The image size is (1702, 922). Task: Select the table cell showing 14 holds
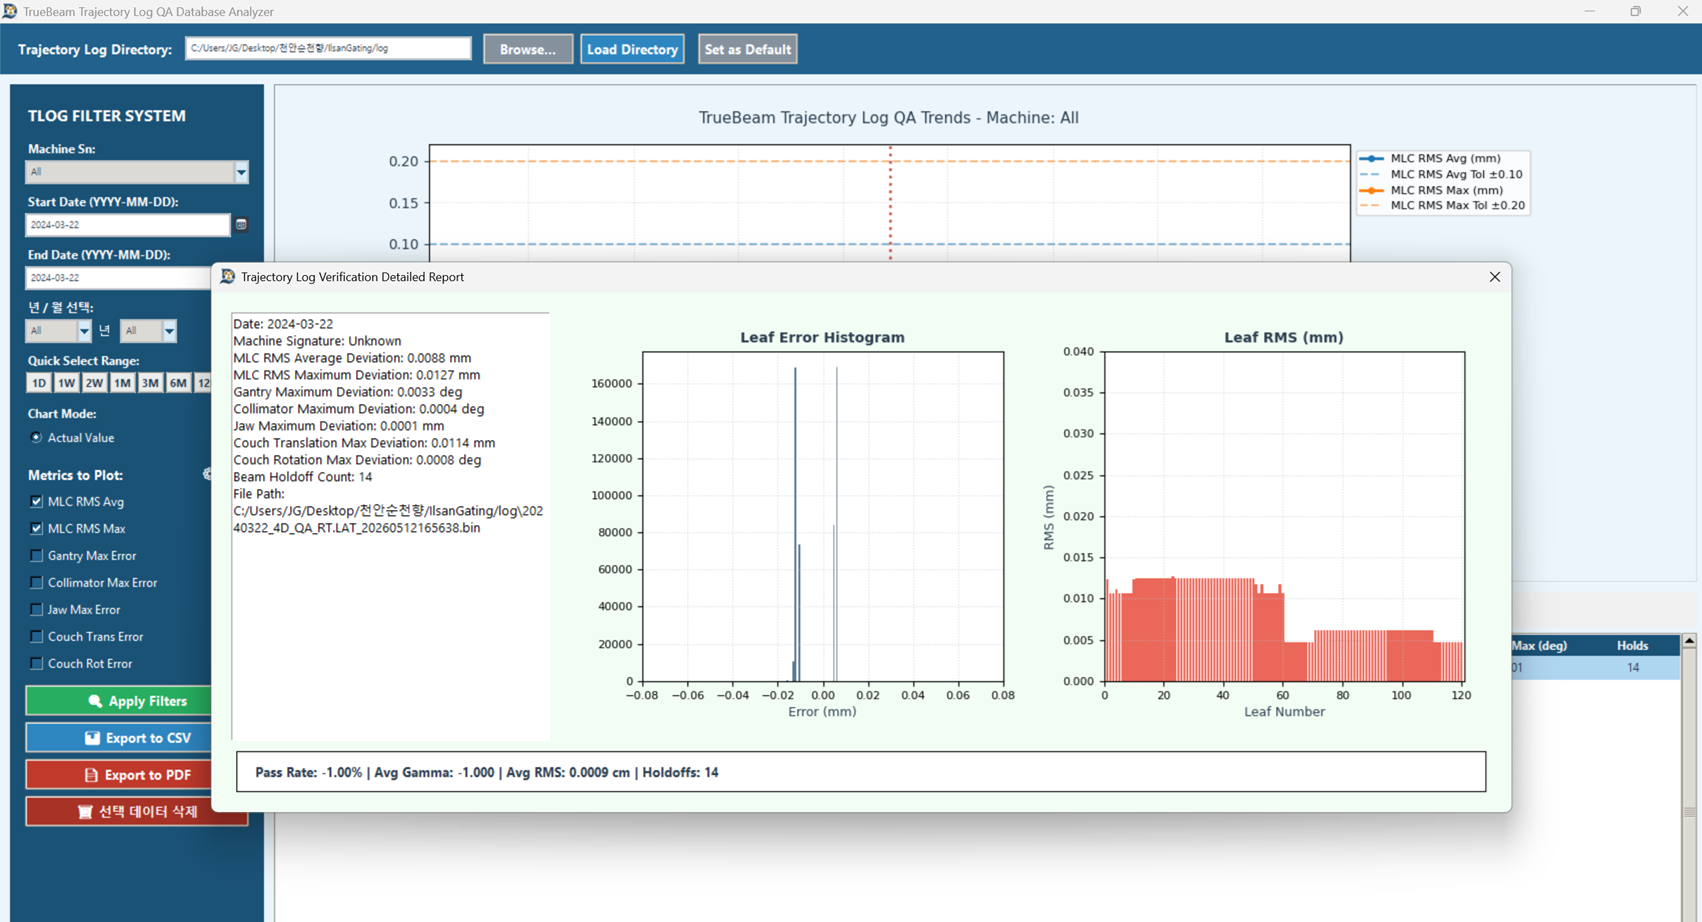[x=1632, y=668]
